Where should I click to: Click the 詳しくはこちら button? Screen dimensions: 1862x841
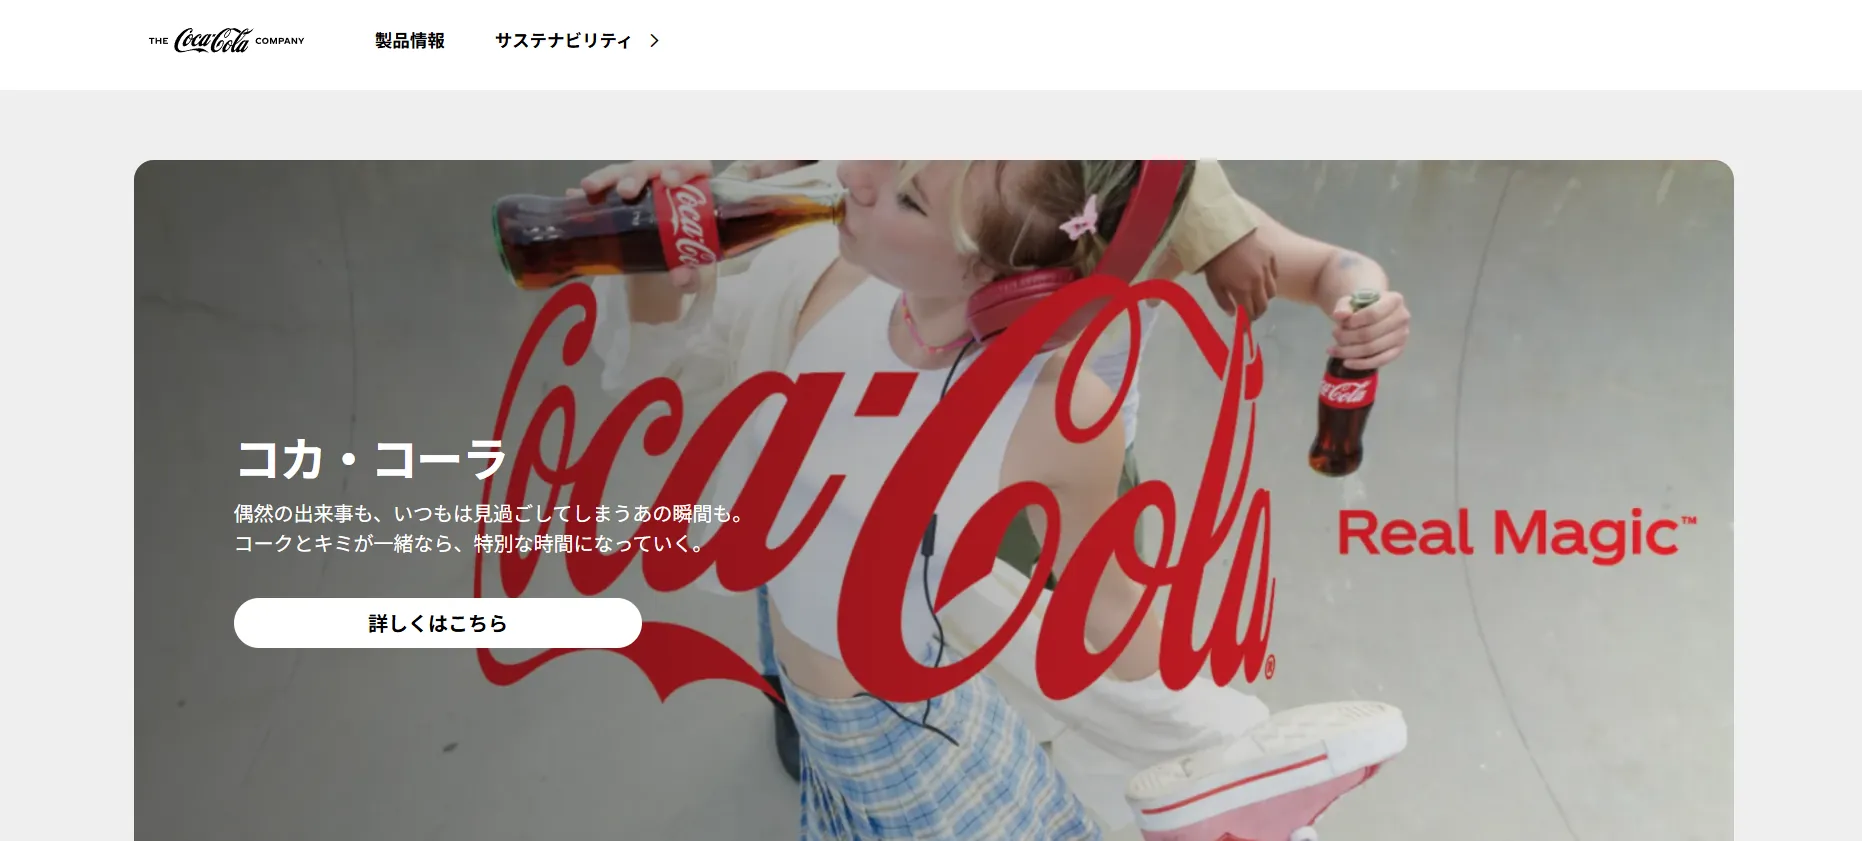438,623
